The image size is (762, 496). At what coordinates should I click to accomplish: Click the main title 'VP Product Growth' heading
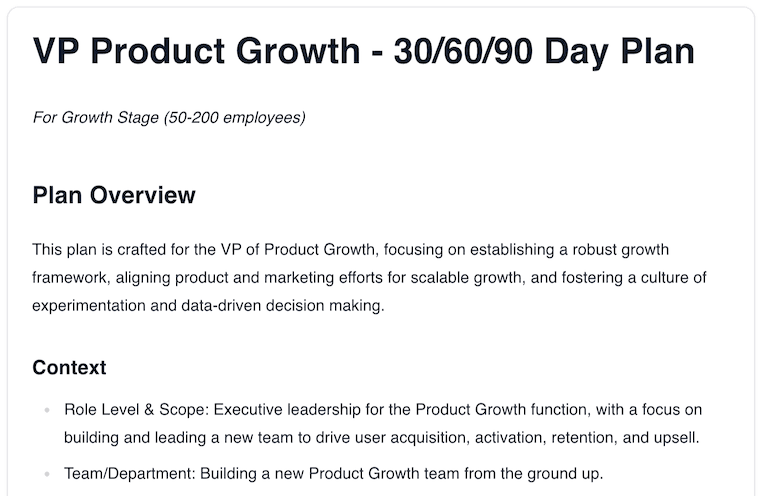coord(364,51)
